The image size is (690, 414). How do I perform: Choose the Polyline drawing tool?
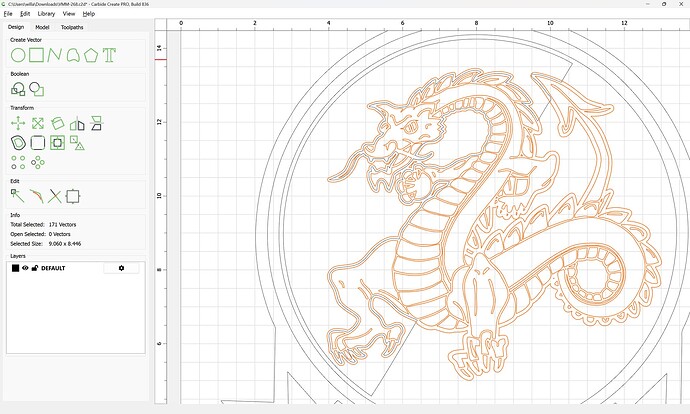pyautogui.click(x=55, y=55)
